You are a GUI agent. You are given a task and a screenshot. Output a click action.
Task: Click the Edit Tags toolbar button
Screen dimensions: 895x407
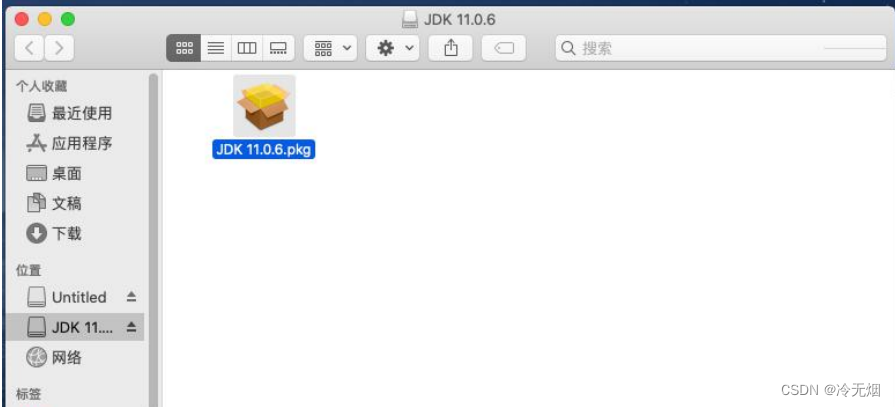point(503,49)
